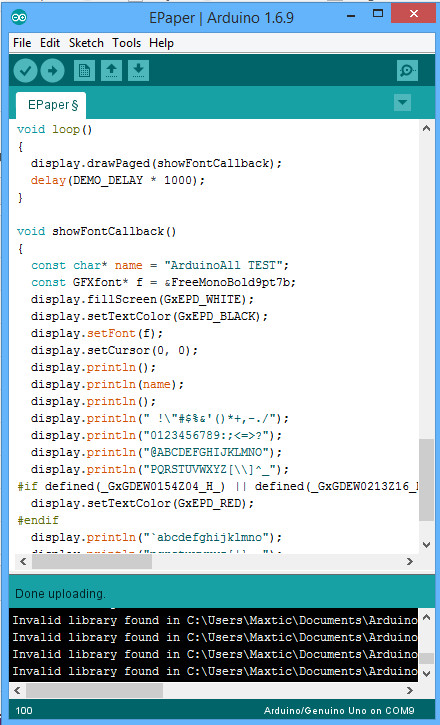Viewport: 440px width, 725px height.
Task: Click the editor horizontal scrollbar thumb
Action: click(92, 561)
